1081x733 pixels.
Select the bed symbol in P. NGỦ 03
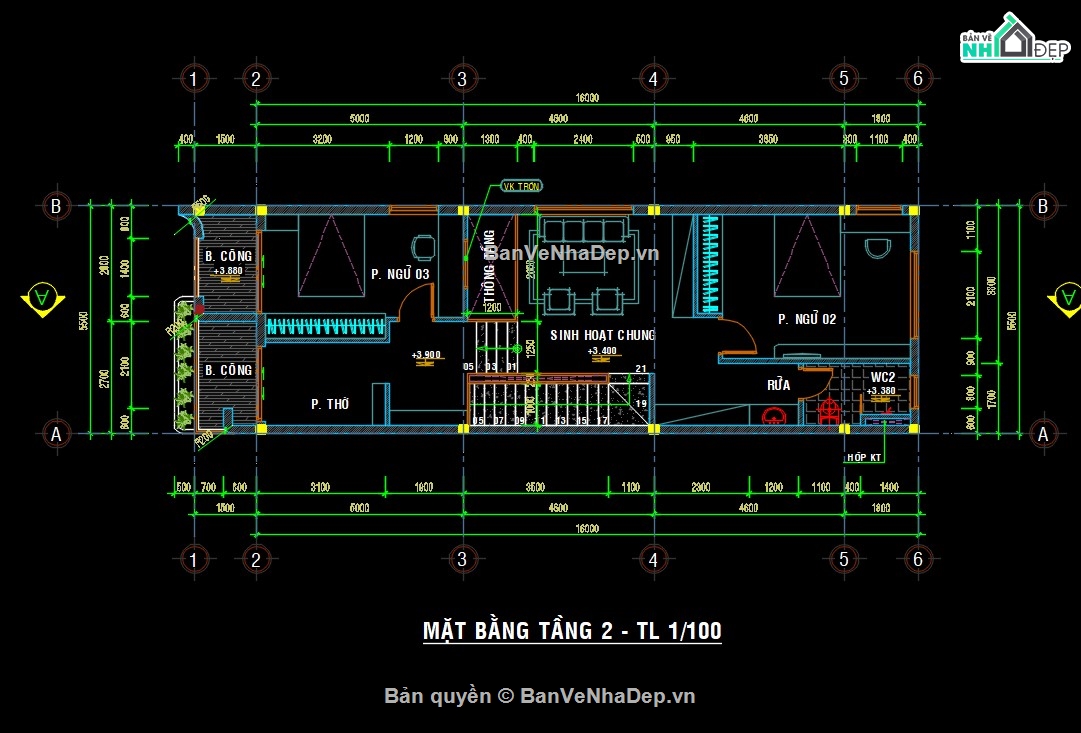[332, 256]
